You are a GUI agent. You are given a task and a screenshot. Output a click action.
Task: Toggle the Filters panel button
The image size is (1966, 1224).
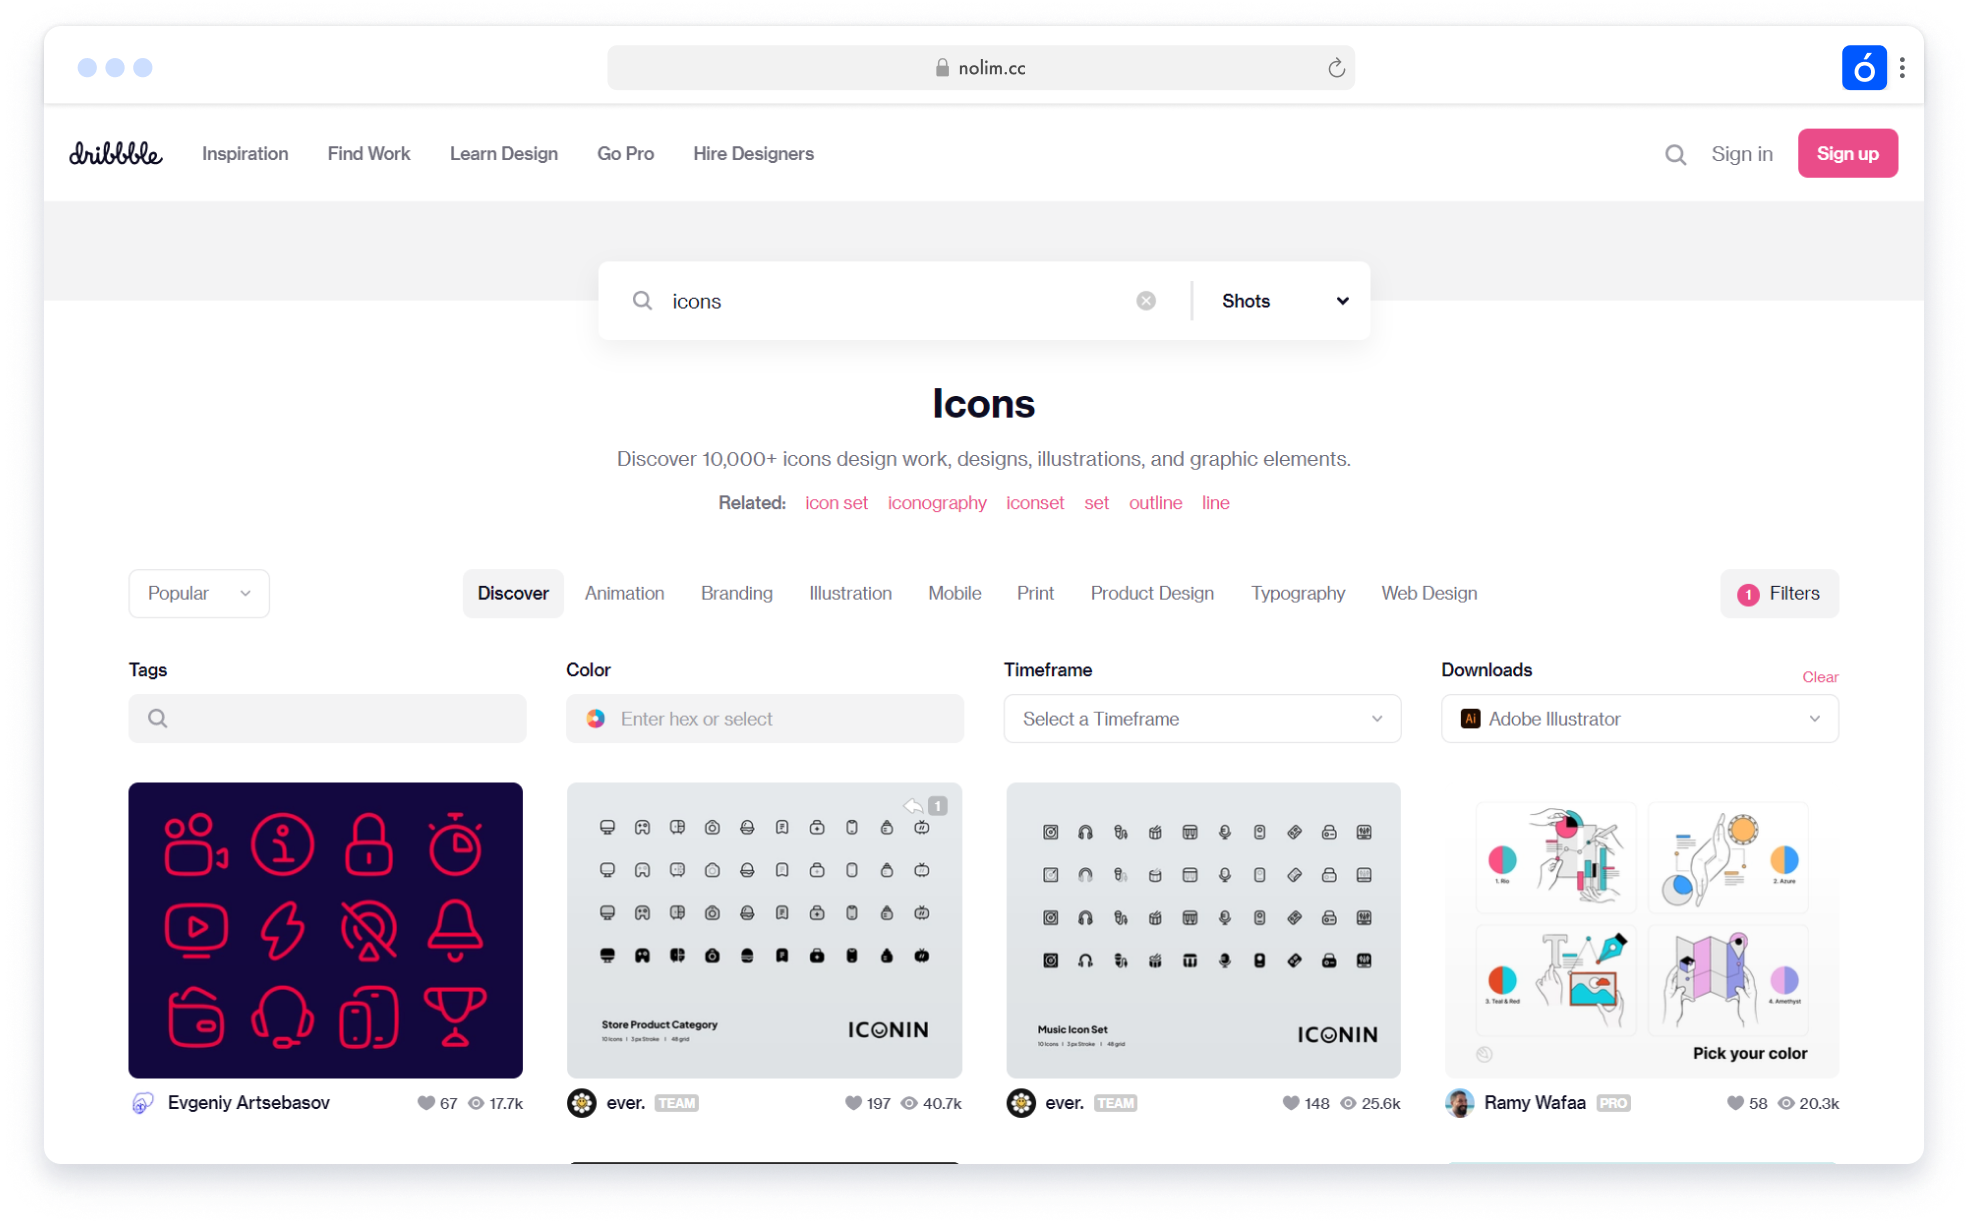coord(1779,594)
